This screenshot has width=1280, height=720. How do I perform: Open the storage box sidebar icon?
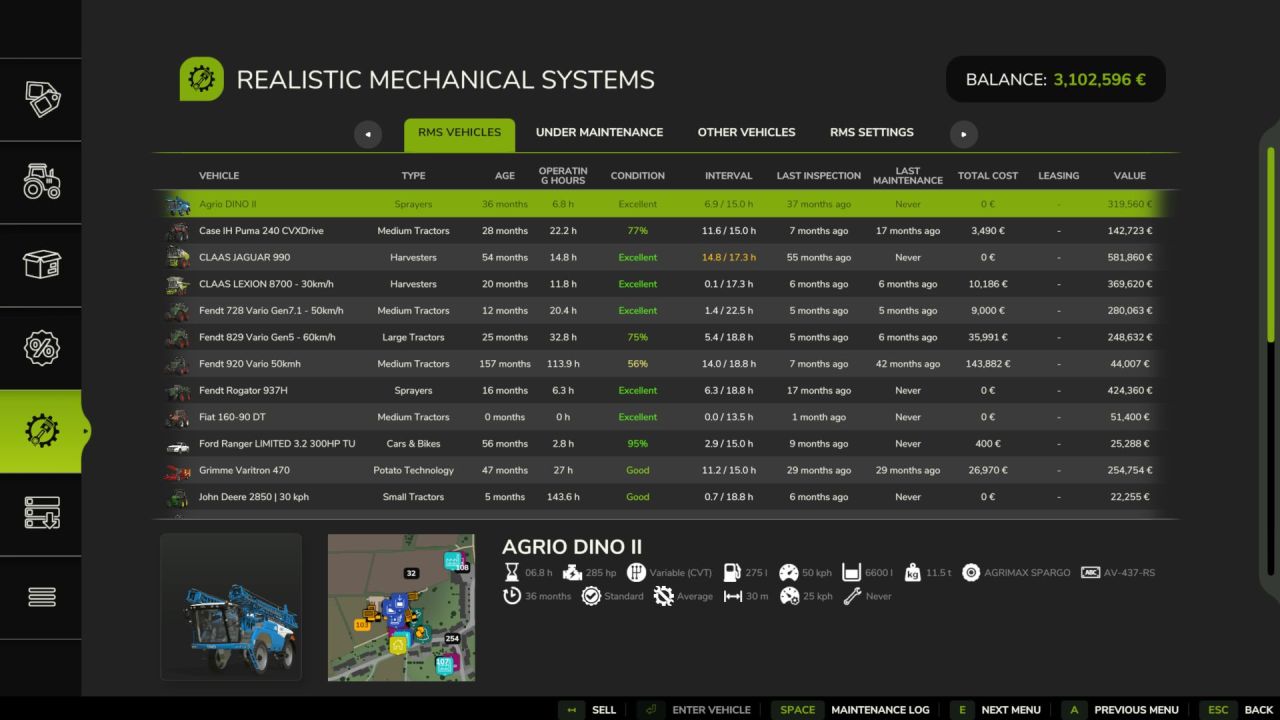click(x=41, y=265)
